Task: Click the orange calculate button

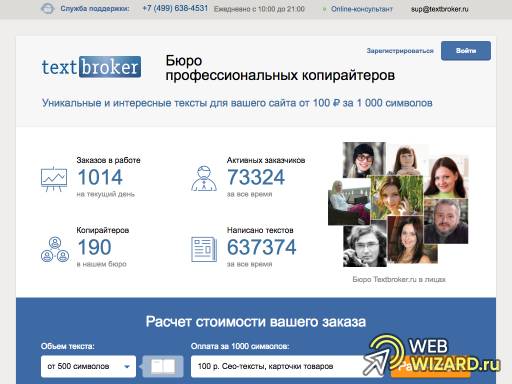Action: 430,367
